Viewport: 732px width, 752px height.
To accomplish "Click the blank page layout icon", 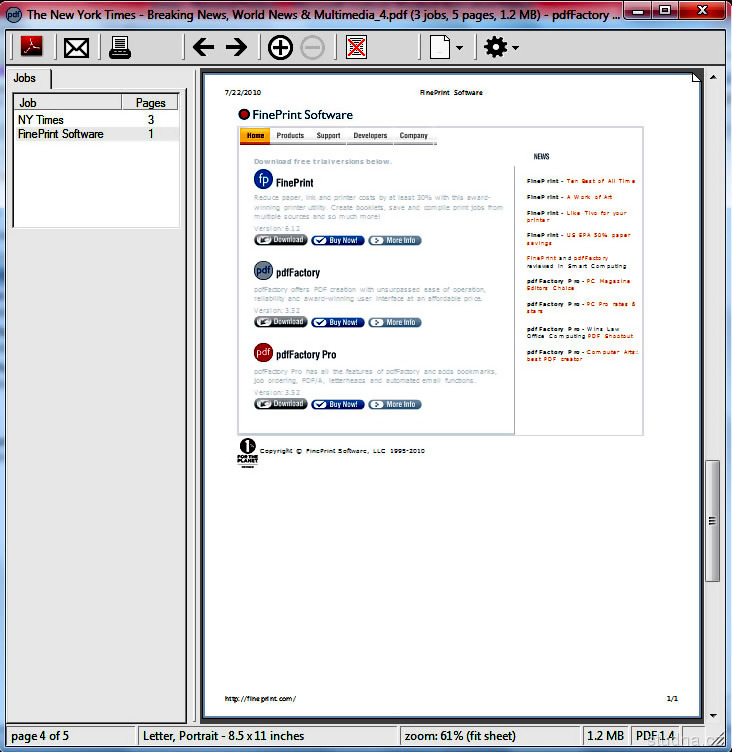I will point(440,47).
